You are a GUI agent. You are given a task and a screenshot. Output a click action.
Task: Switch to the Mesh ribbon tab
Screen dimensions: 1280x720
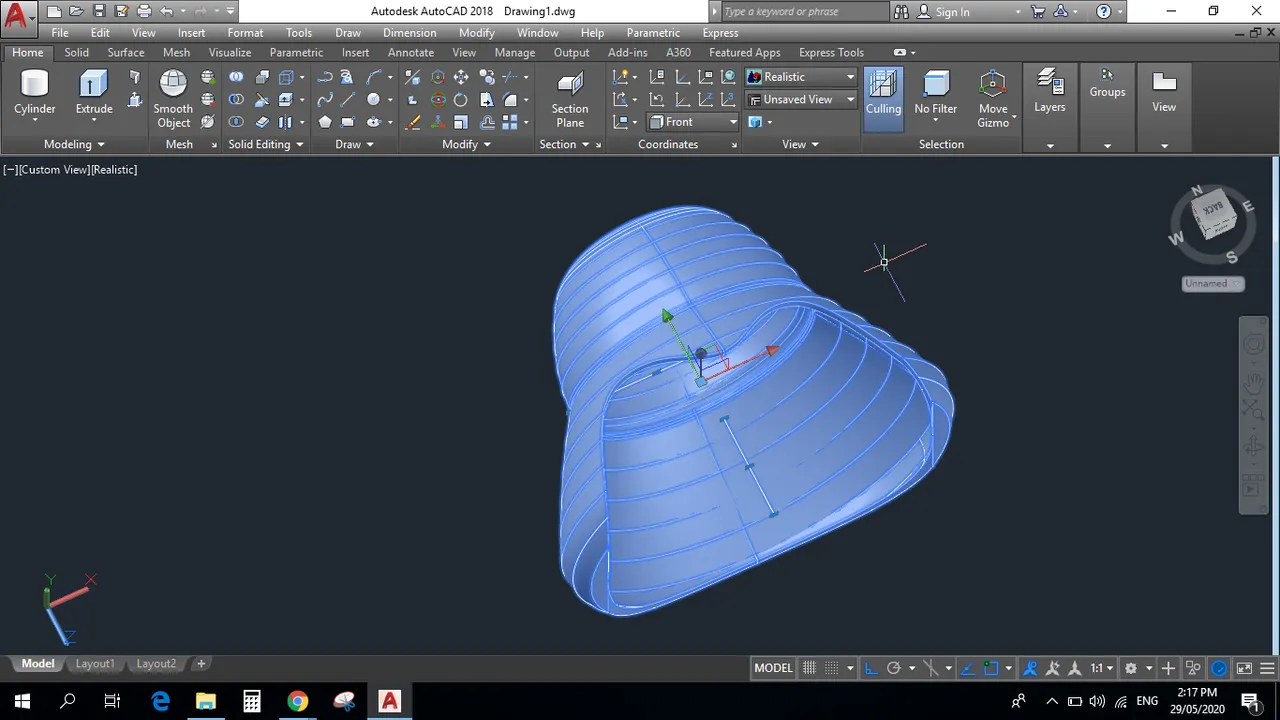tap(176, 52)
